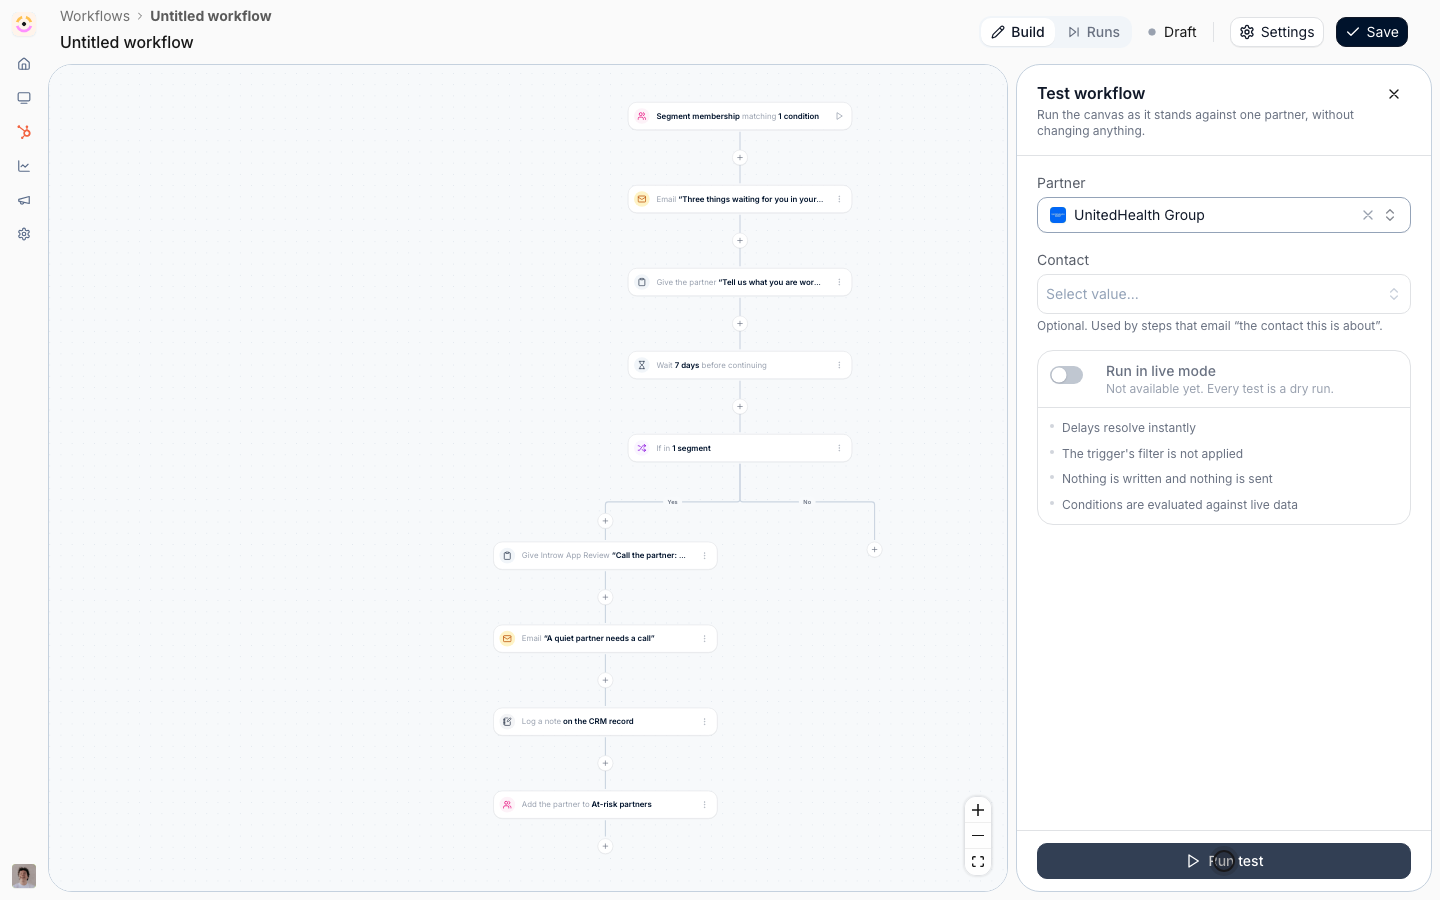Open the Home icon in the left sidebar
The image size is (1440, 900).
24,64
